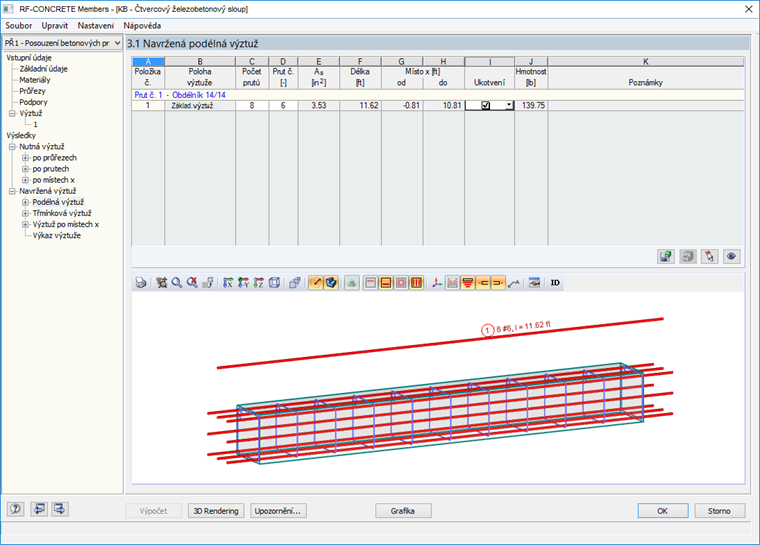Click the Prut č. 1 - Obdélník 14/14 row
Viewport: 760px width, 545px height.
pos(438,95)
